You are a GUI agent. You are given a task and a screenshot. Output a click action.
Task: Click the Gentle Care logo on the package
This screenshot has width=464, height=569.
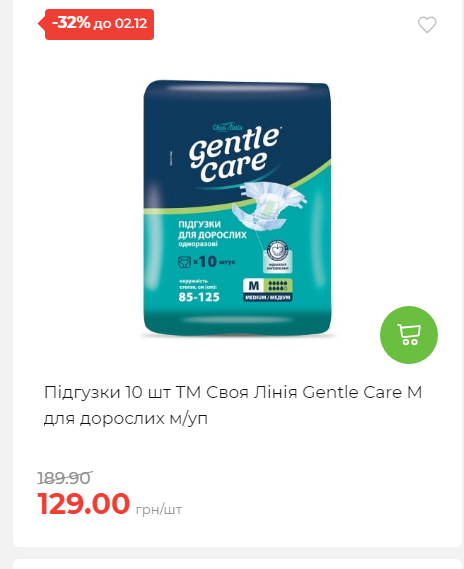[235, 154]
